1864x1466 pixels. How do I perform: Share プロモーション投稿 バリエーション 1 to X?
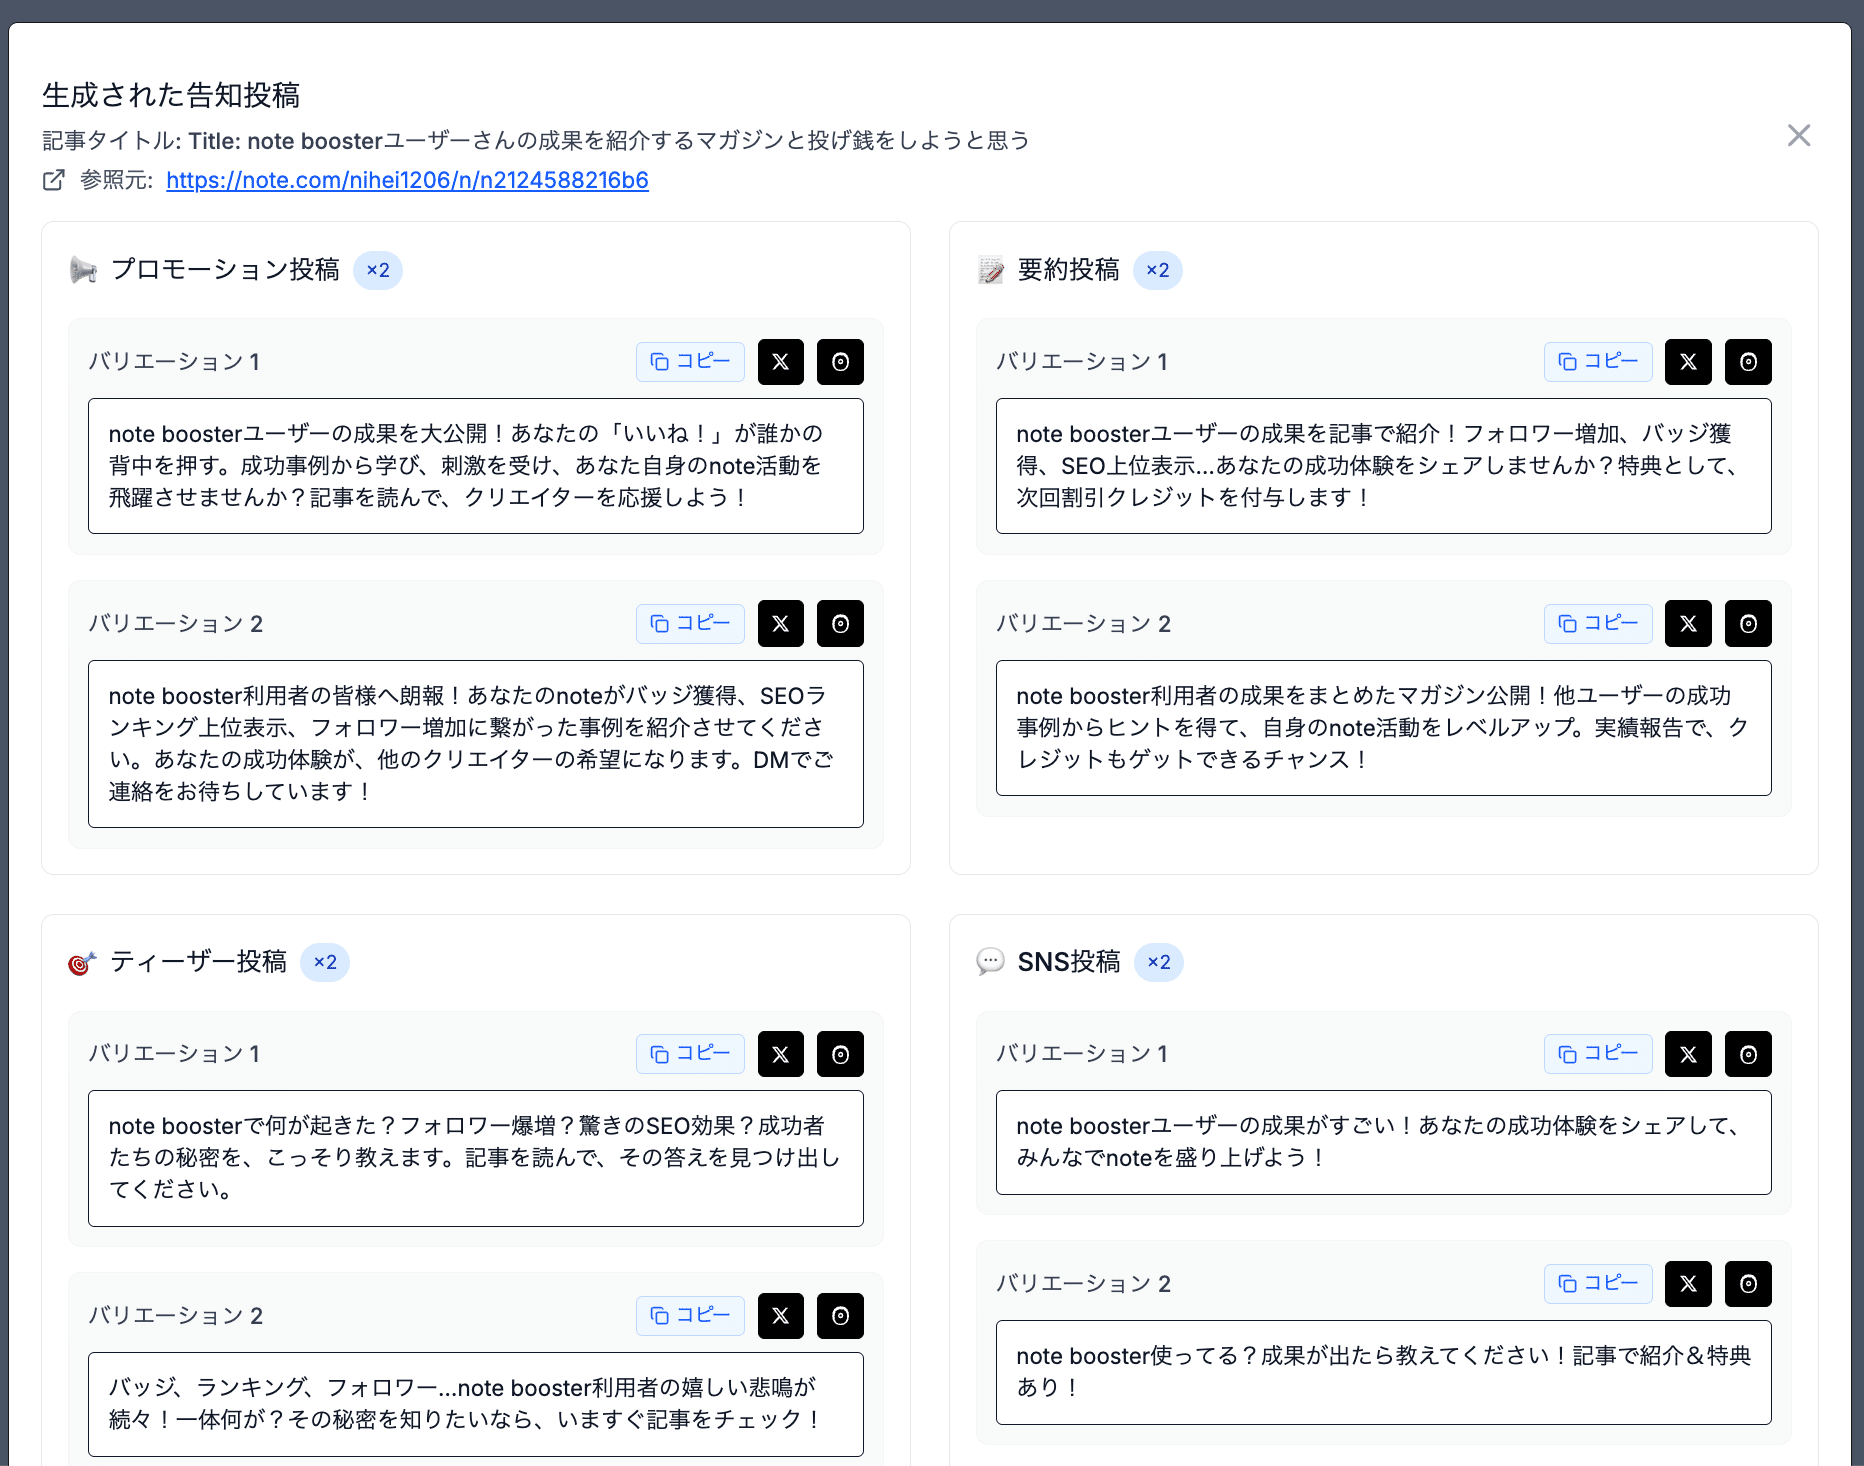[781, 362]
